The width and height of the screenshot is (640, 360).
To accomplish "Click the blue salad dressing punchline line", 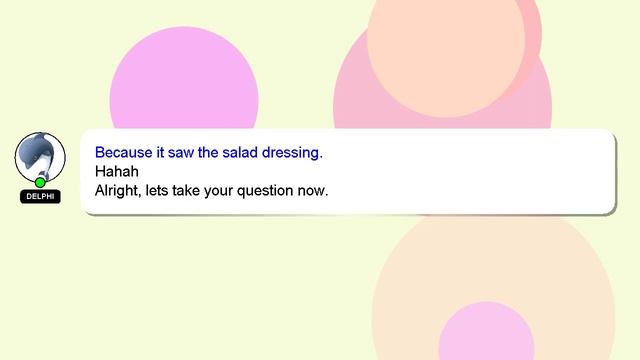I will [x=209, y=153].
